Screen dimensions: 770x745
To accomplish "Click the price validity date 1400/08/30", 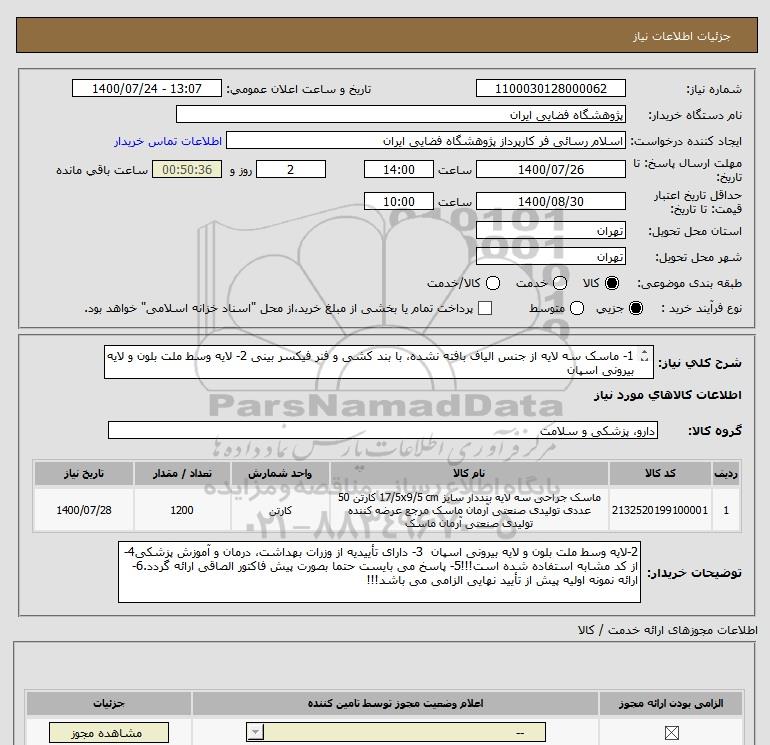I will [550, 201].
